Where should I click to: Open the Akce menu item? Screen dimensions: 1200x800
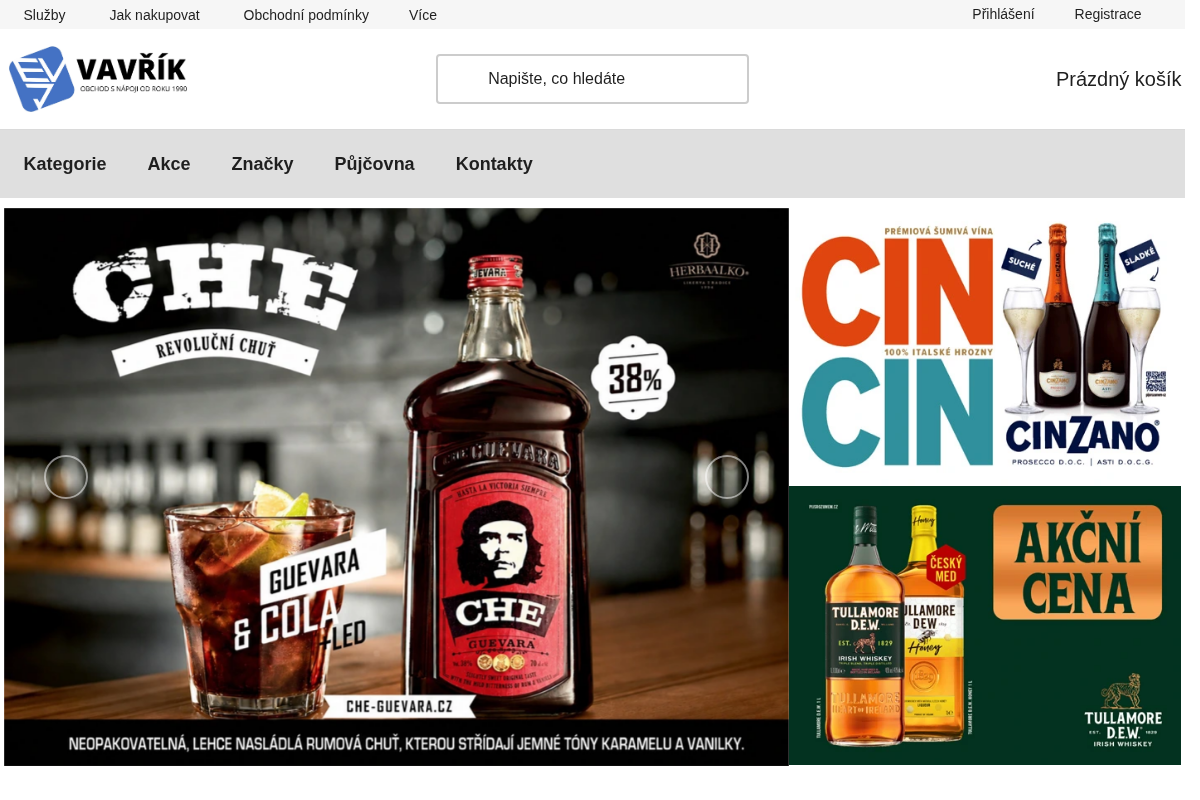click(169, 164)
